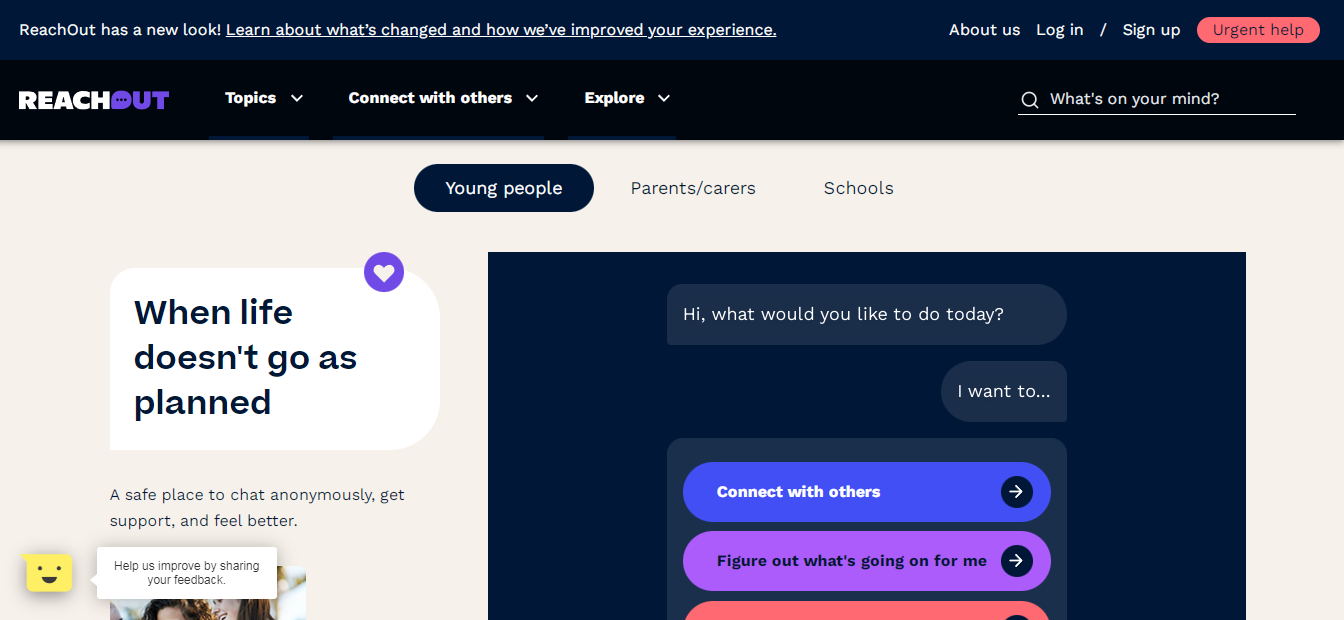Click the yellow smiley feedback icon
The width and height of the screenshot is (1344, 620).
tap(49, 573)
